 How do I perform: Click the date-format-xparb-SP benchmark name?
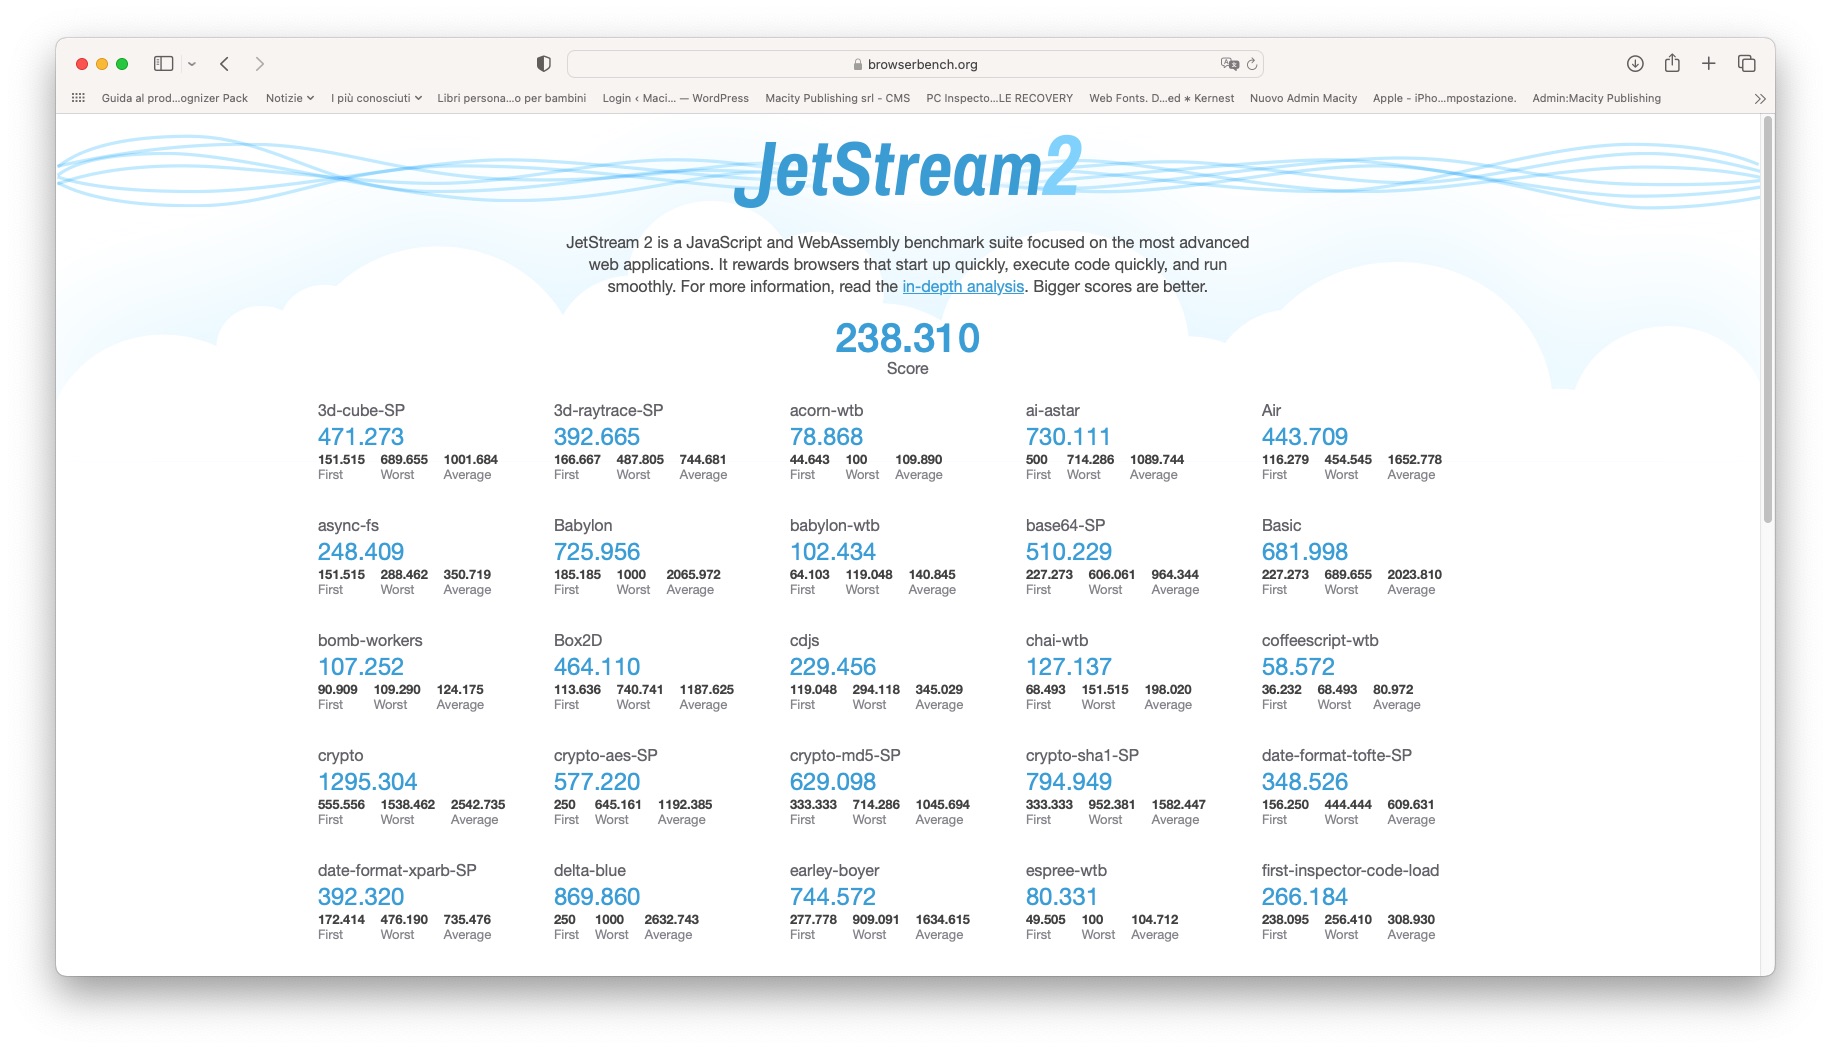click(x=397, y=871)
